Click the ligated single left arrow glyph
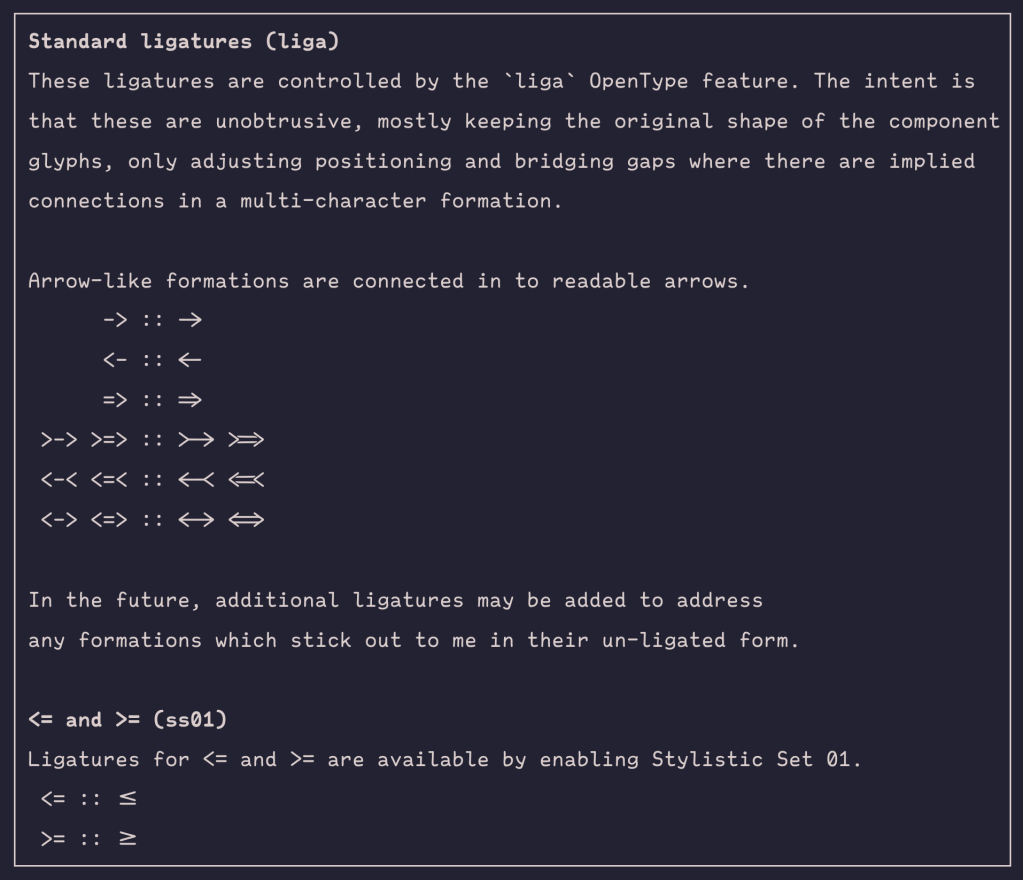Screen dimensions: 1023x880 pyautogui.click(x=190, y=360)
